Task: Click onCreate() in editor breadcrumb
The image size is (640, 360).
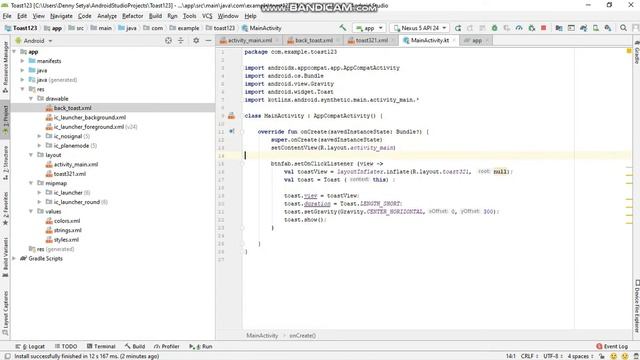Action: [302, 336]
